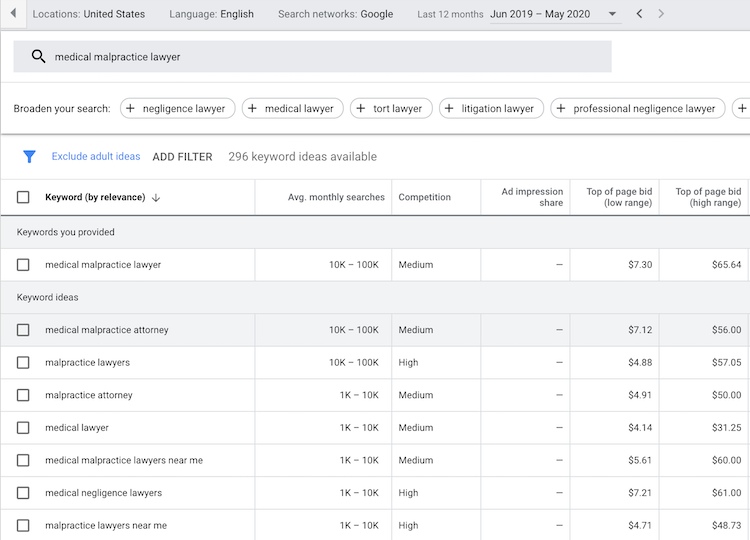Click 'Exclude adult ideas' link
Image resolution: width=750 pixels, height=540 pixels.
pos(96,157)
